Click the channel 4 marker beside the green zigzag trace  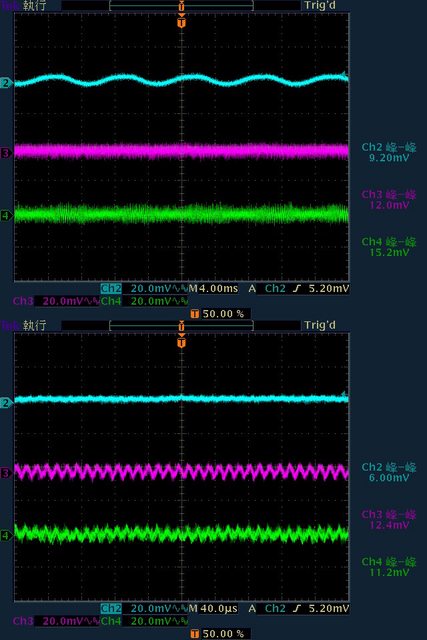[6, 535]
